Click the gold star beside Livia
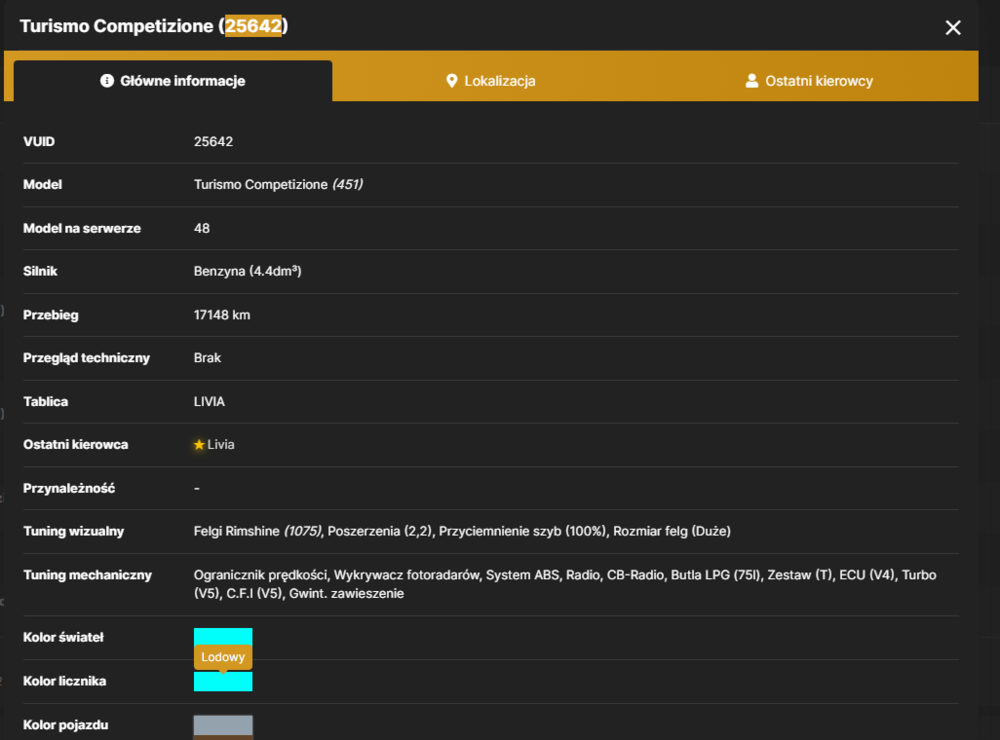This screenshot has height=740, width=1000. coord(199,445)
